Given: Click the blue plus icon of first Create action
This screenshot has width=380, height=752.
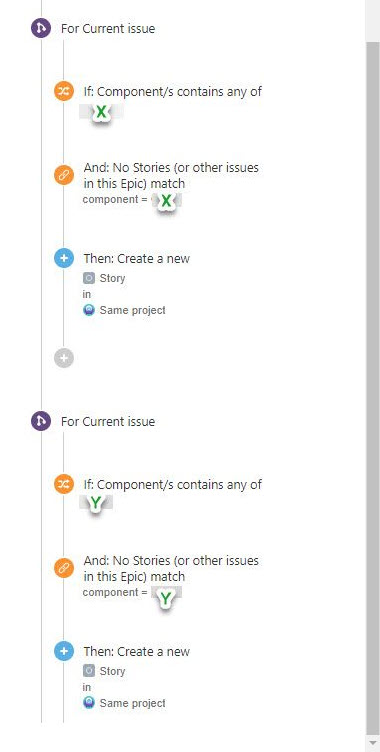Looking at the screenshot, I should [64, 258].
